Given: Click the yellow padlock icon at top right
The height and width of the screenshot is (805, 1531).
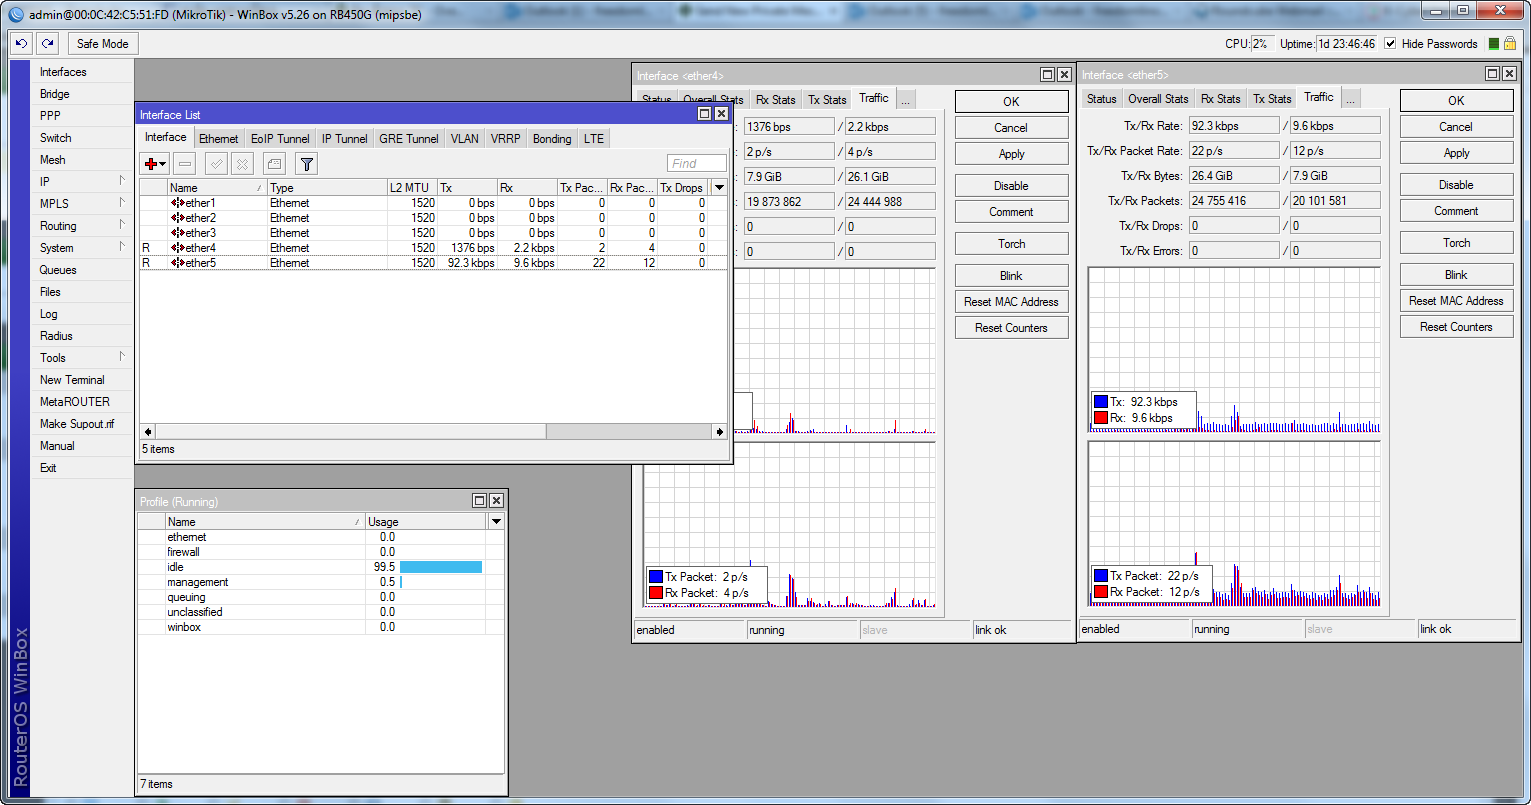Looking at the screenshot, I should [x=1509, y=44].
